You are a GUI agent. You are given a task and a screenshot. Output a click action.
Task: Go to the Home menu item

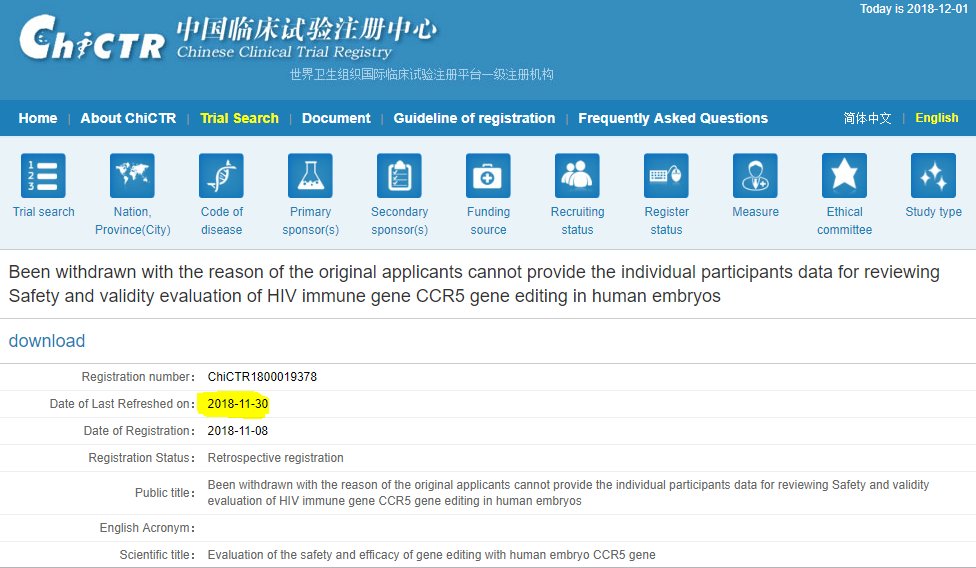tap(38, 118)
